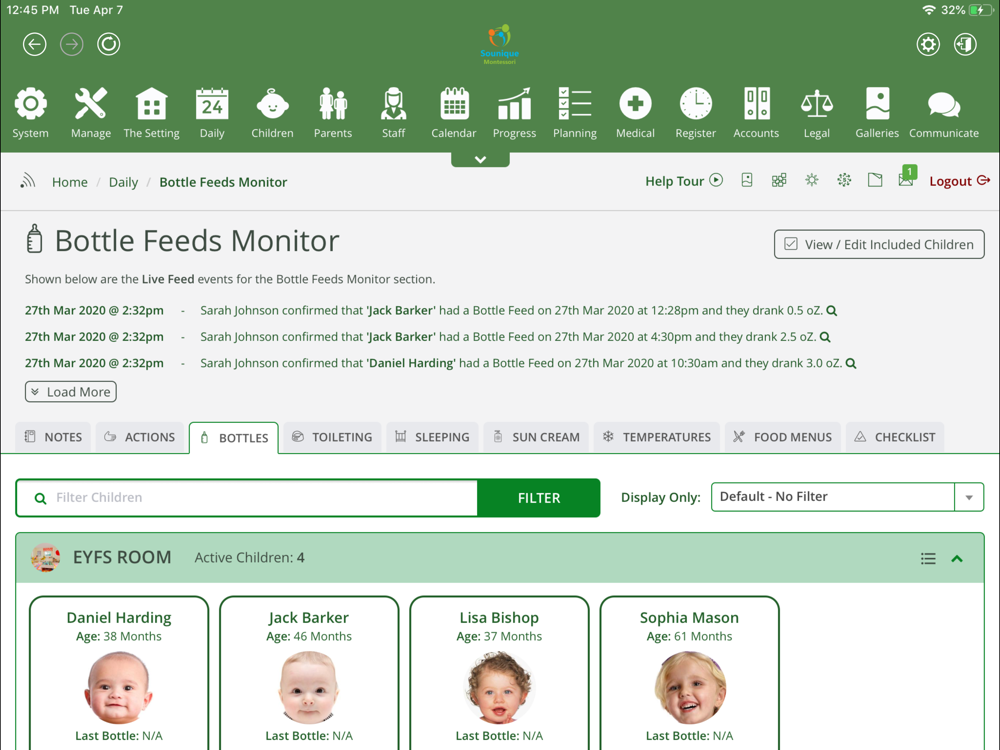Open the System menu
Viewport: 1000px width, 750px height.
point(30,113)
